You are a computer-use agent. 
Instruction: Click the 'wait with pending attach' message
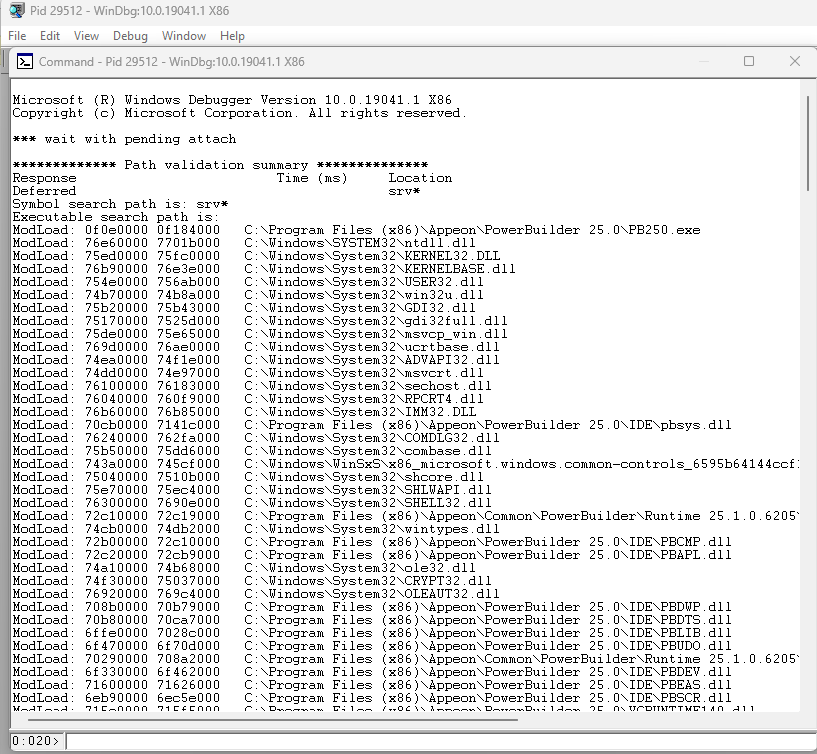point(124,139)
